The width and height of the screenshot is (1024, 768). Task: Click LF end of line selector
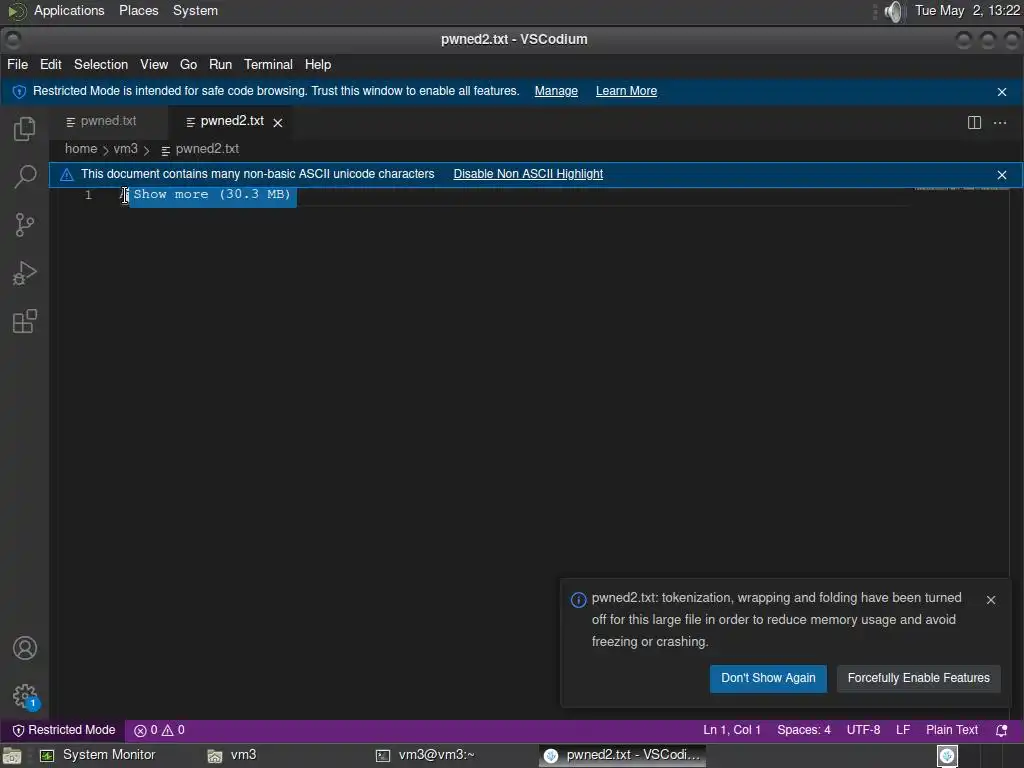903,730
